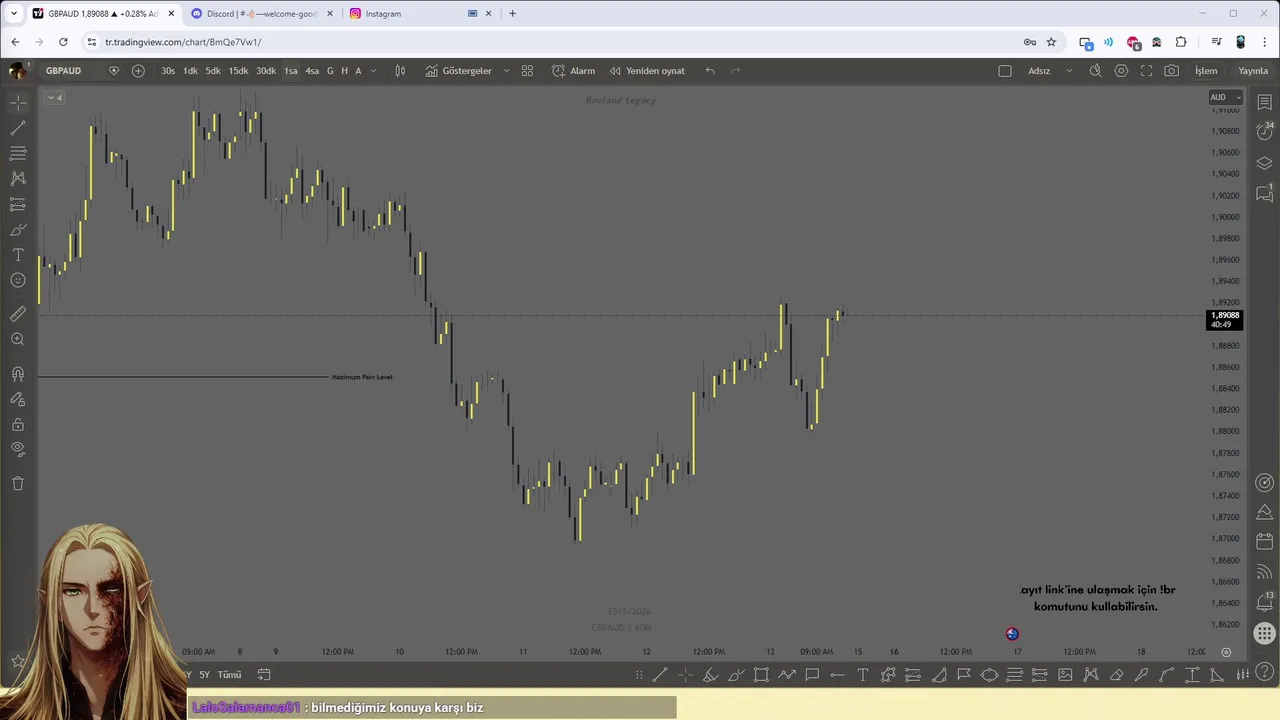This screenshot has height=720, width=1280.
Task: Open the forecasting and measurement tools in left sidebar
Action: [18, 204]
